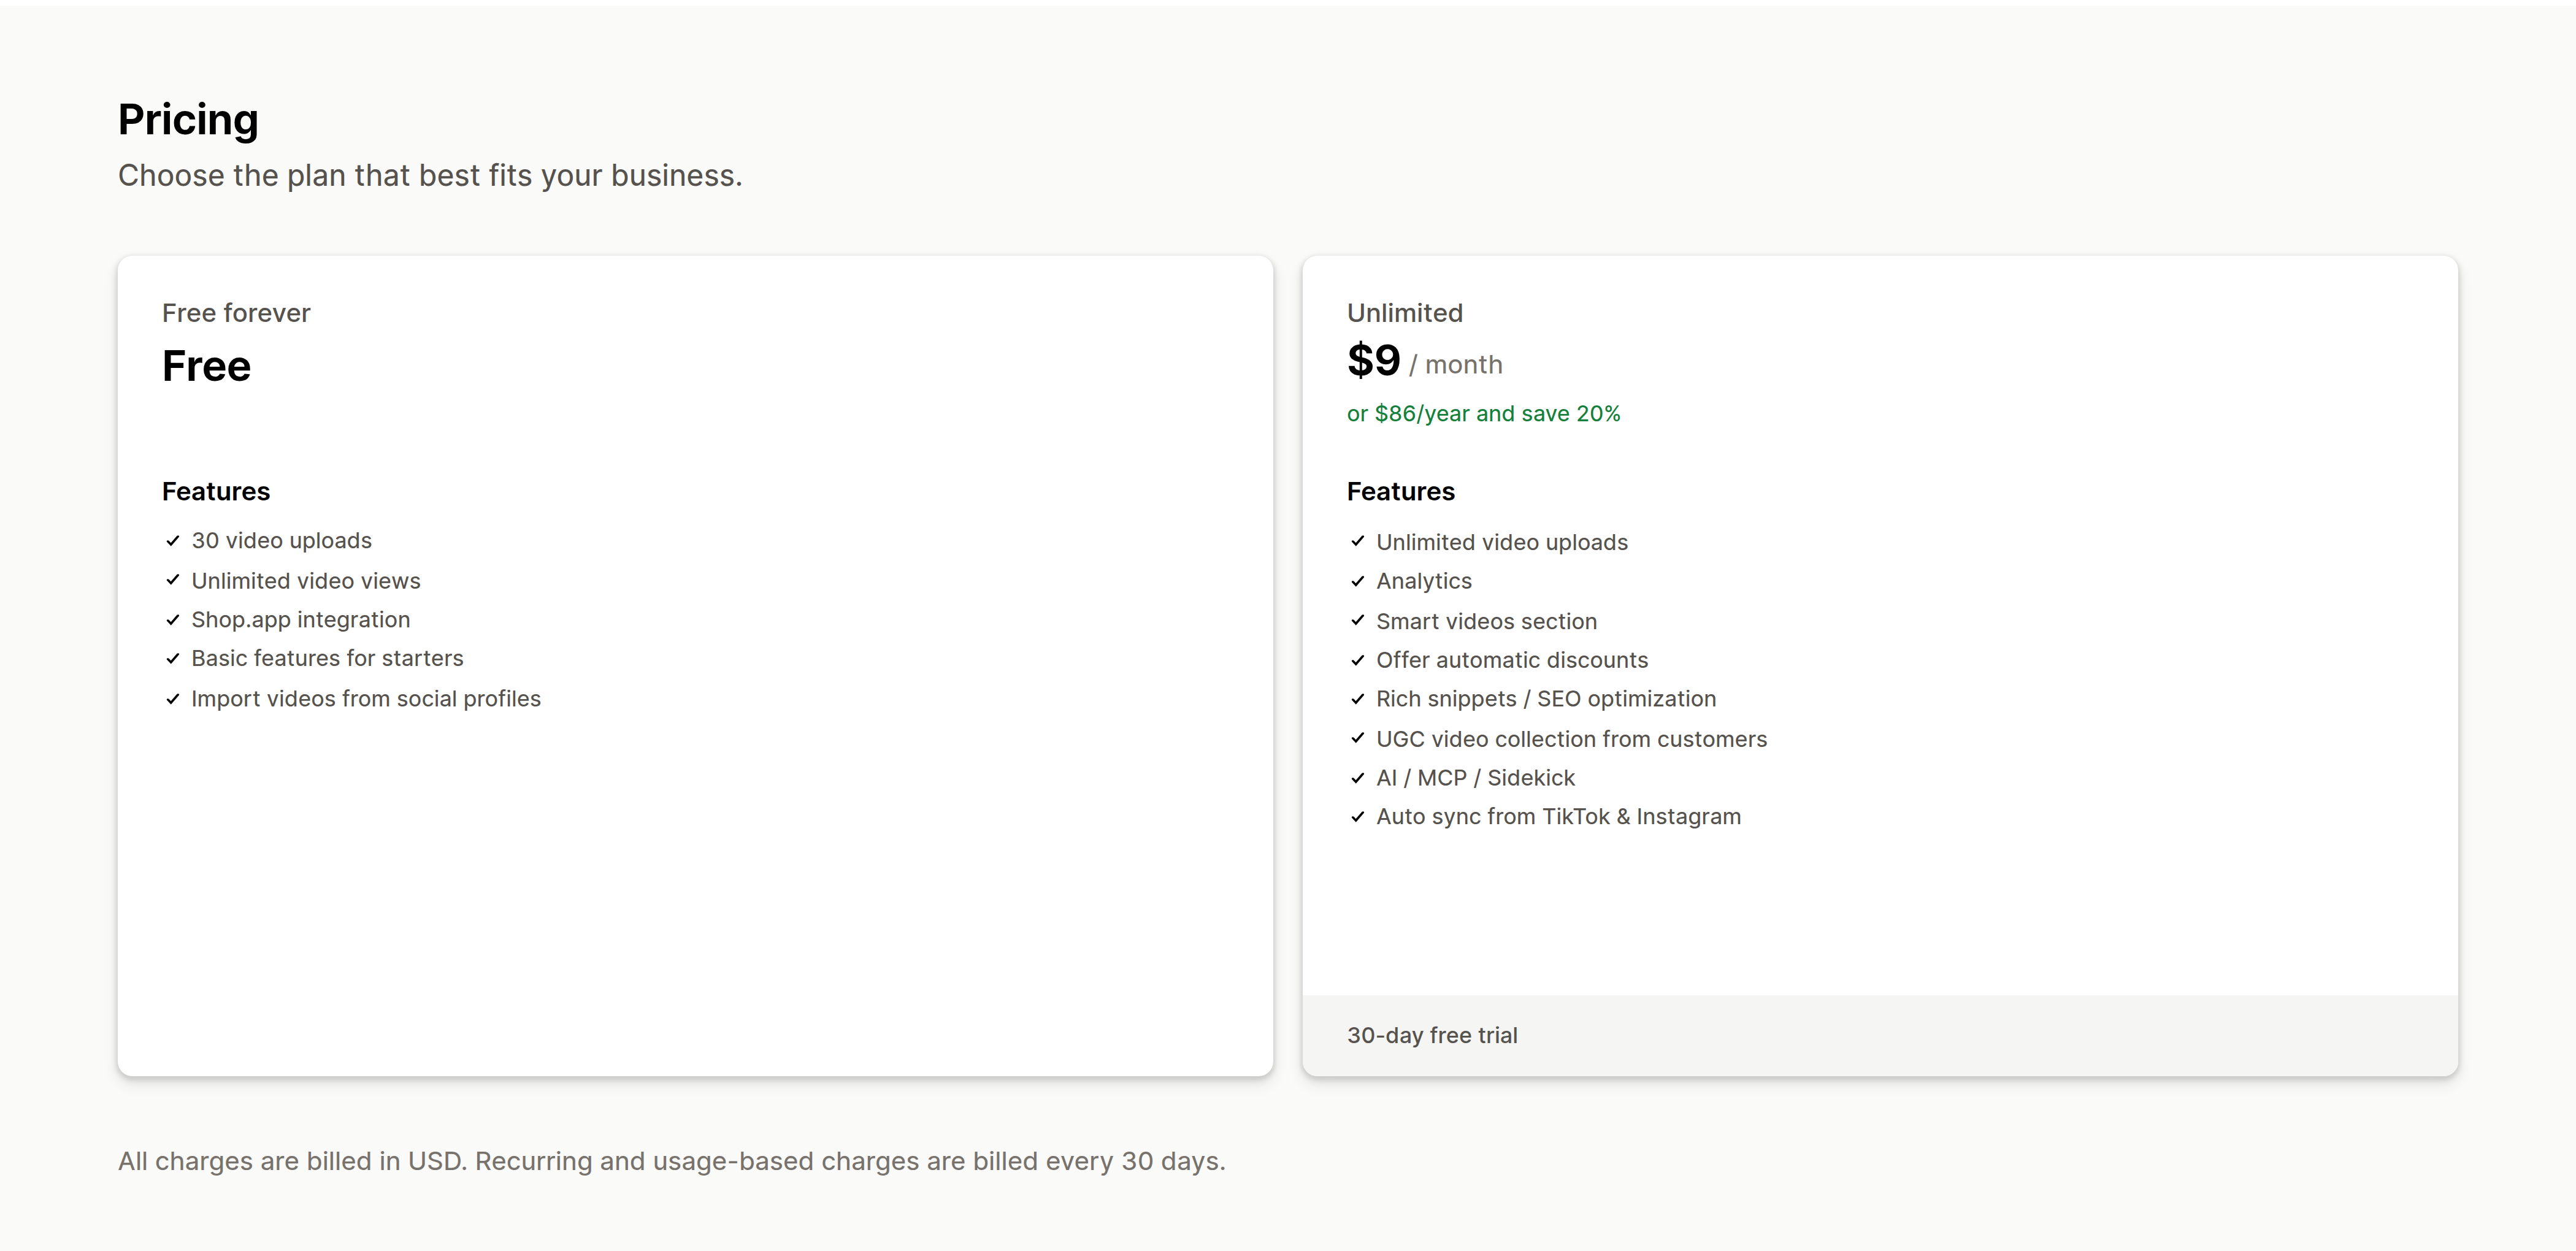Click the checkmark beside UGC video collection
This screenshot has height=1251, width=2576.
click(1358, 738)
